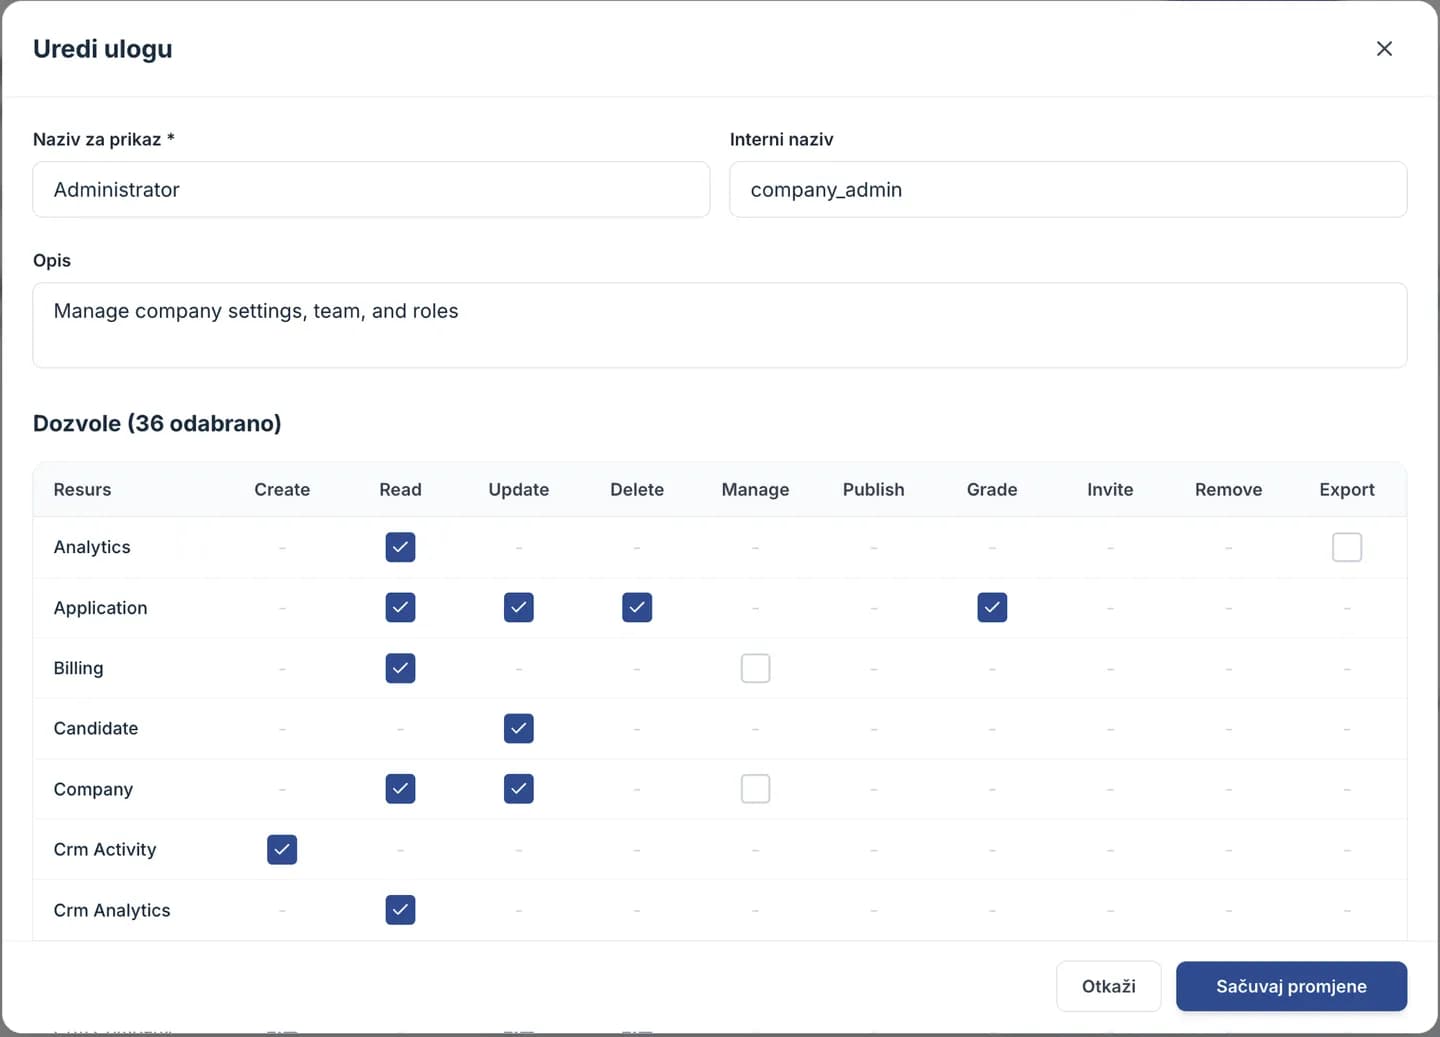The image size is (1440, 1037).
Task: Focus the Naziv za prikaz field
Action: click(371, 190)
